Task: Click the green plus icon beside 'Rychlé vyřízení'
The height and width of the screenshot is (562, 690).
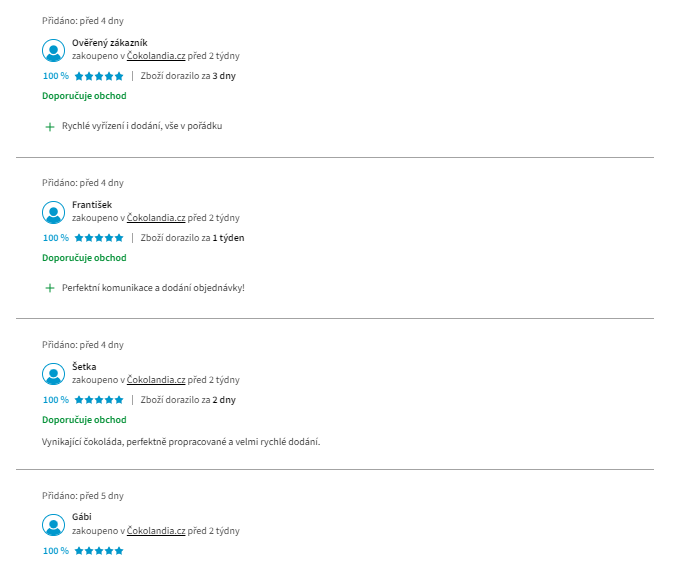Action: click(x=50, y=127)
